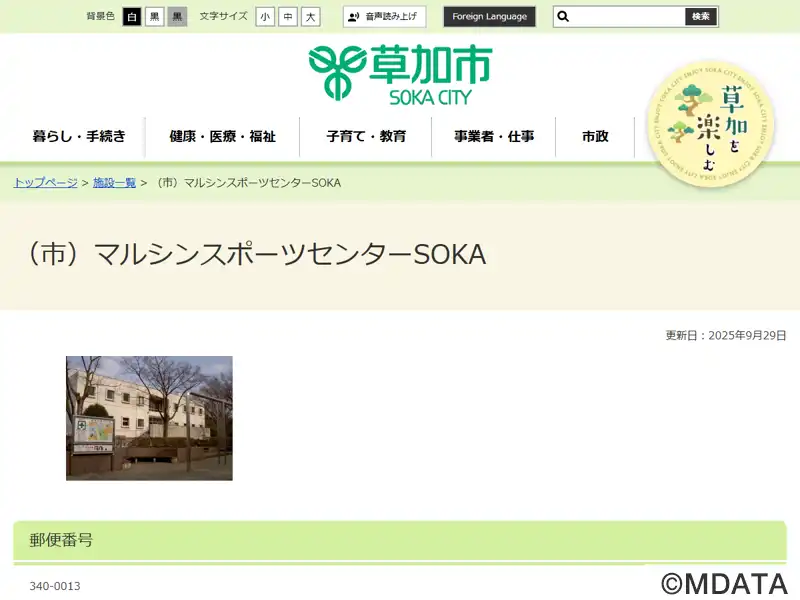Set background to the gray 黒 swatch
Image resolution: width=800 pixels, height=600 pixels.
(x=177, y=17)
